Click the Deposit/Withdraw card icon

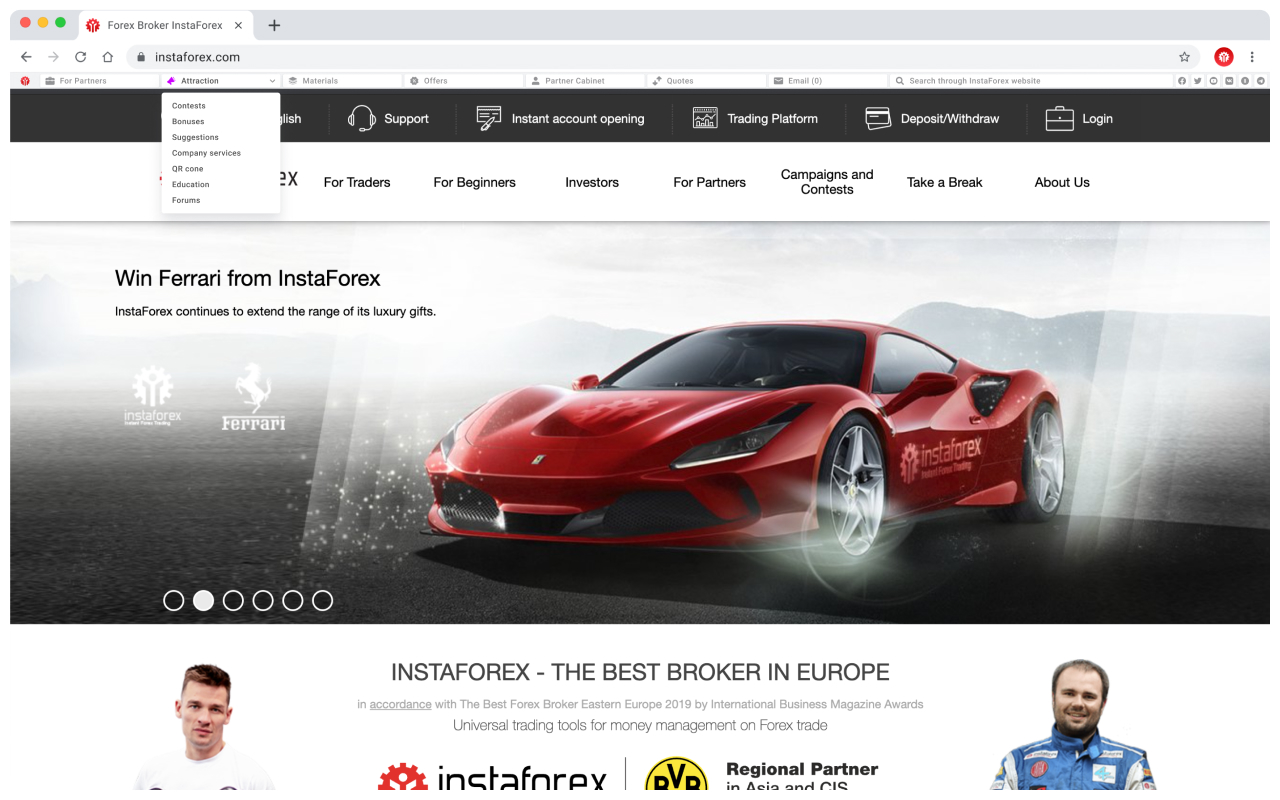(878, 118)
